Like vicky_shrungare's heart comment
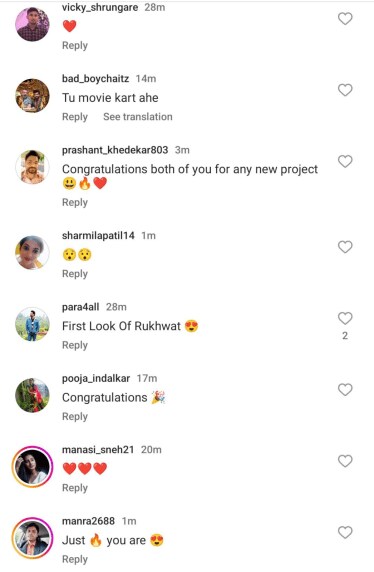The width and height of the screenshot is (374, 572). (345, 19)
